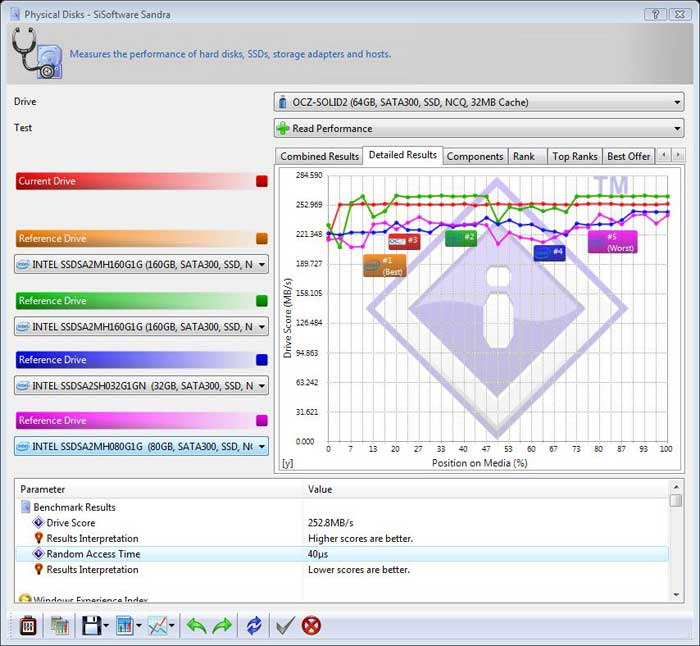
Task: Select the Benchmark Results tree row
Action: pos(342,507)
